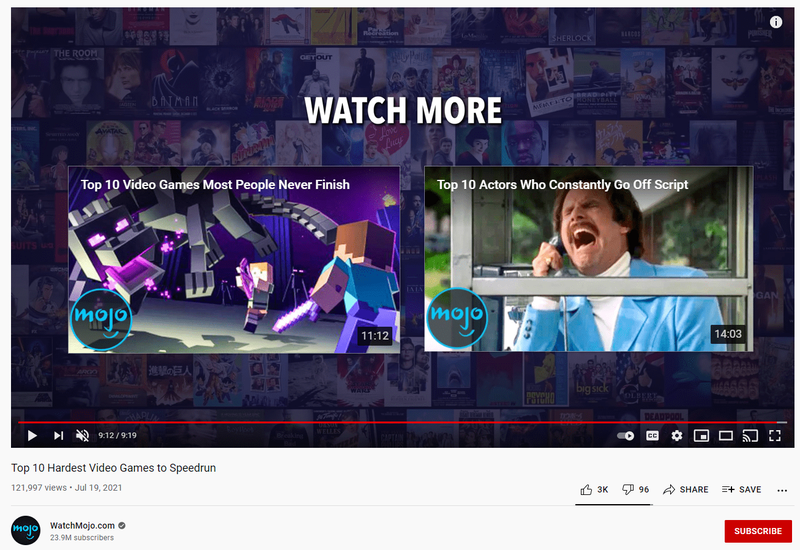Toggle the autoplay switch
This screenshot has width=800, height=550.
pyautogui.click(x=626, y=436)
